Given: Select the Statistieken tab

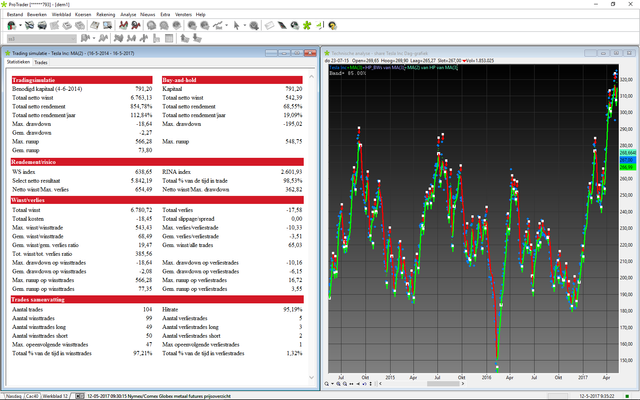Looking at the screenshot, I should coord(18,62).
